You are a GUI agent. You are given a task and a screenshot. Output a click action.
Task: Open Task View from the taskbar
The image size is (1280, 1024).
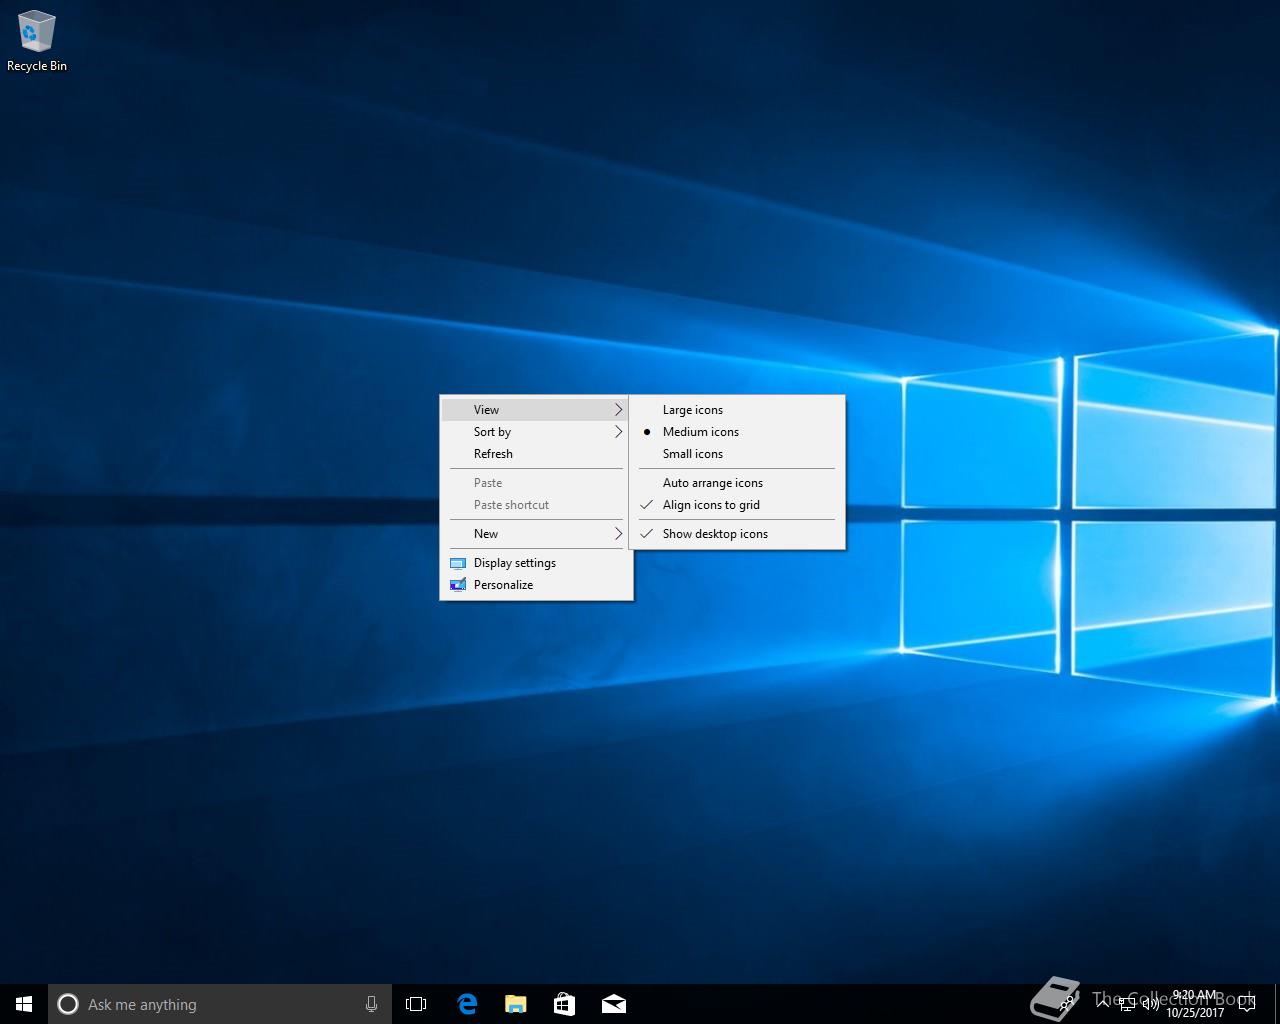pyautogui.click(x=416, y=1004)
